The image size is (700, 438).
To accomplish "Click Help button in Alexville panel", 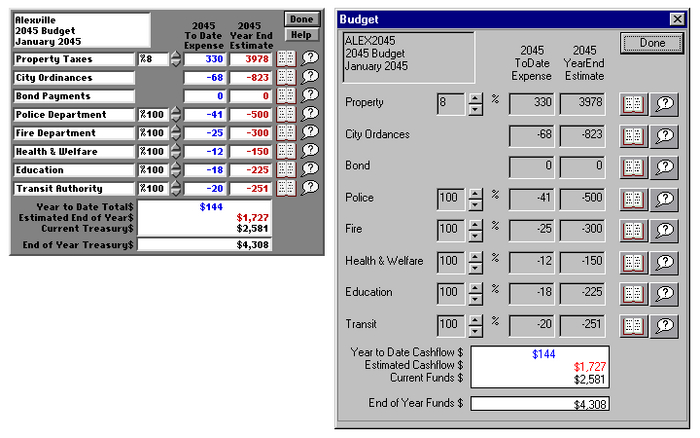I will 301,35.
